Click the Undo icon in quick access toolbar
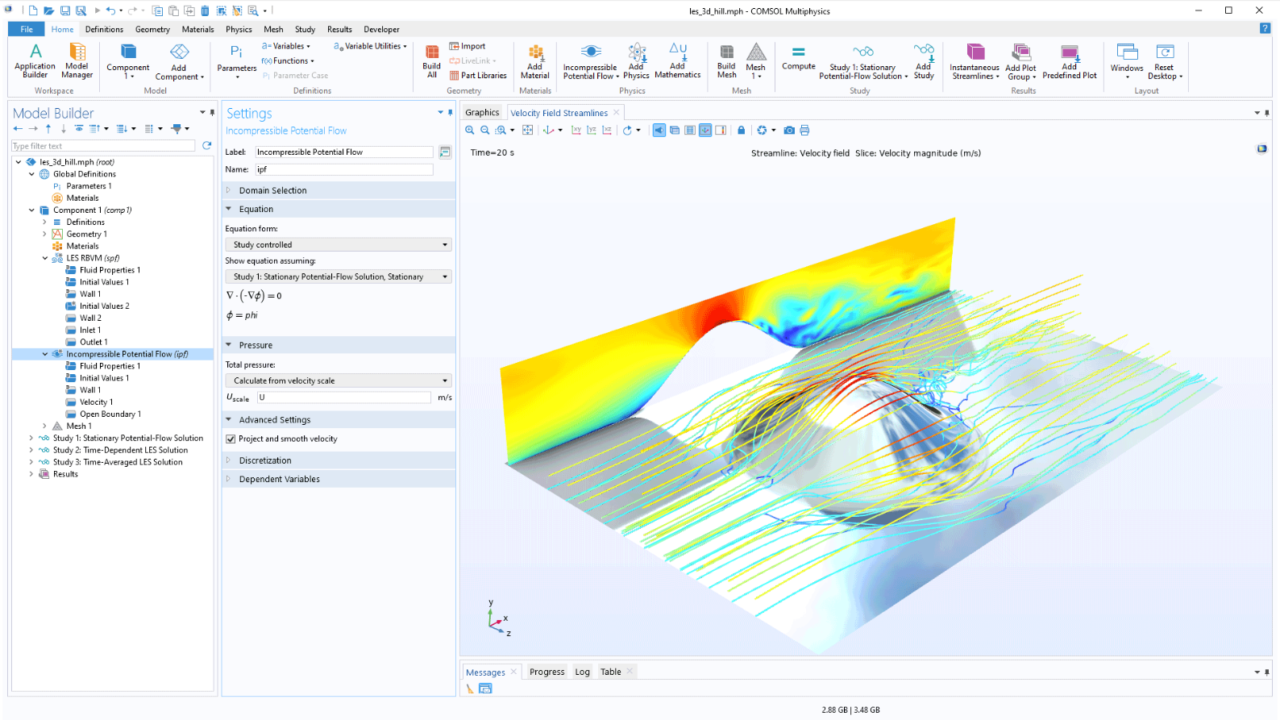The width and height of the screenshot is (1280, 720). pyautogui.click(x=110, y=11)
